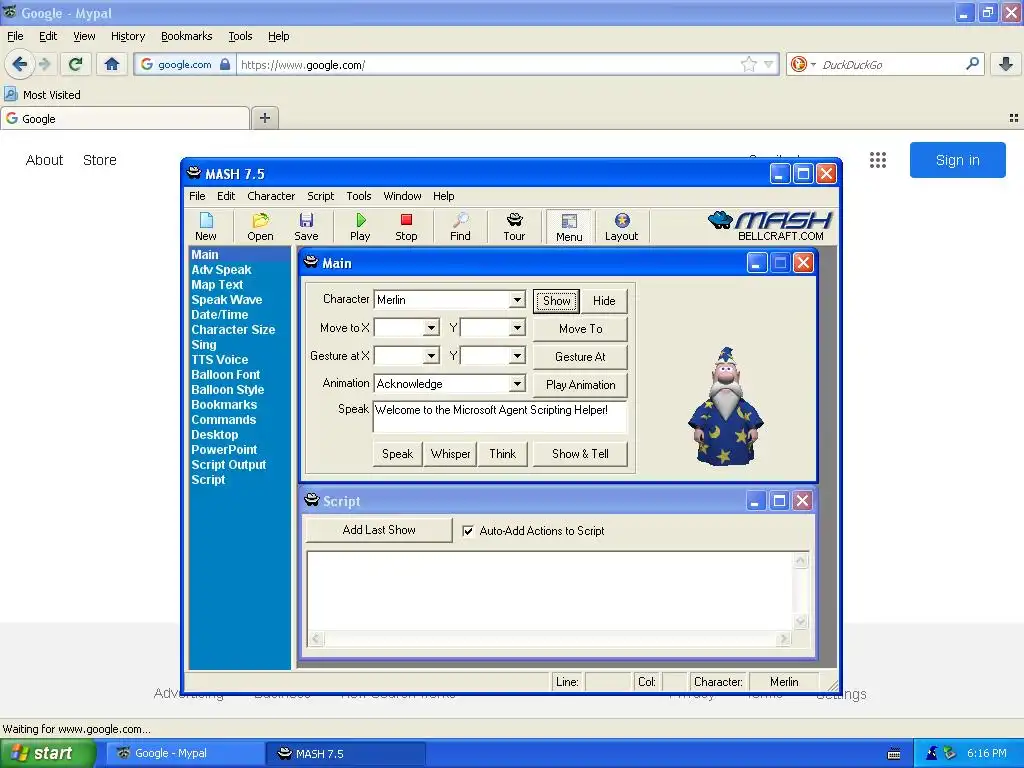Expand the Character dropdown showing Merlin

click(517, 300)
